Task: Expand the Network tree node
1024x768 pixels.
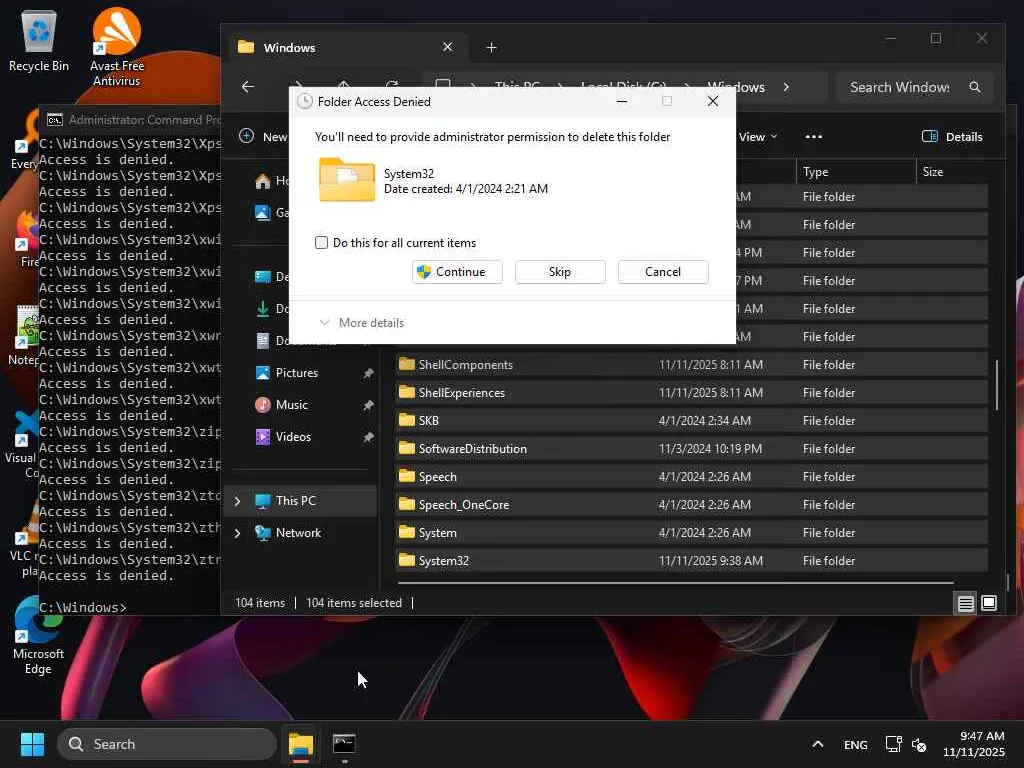Action: (x=237, y=533)
